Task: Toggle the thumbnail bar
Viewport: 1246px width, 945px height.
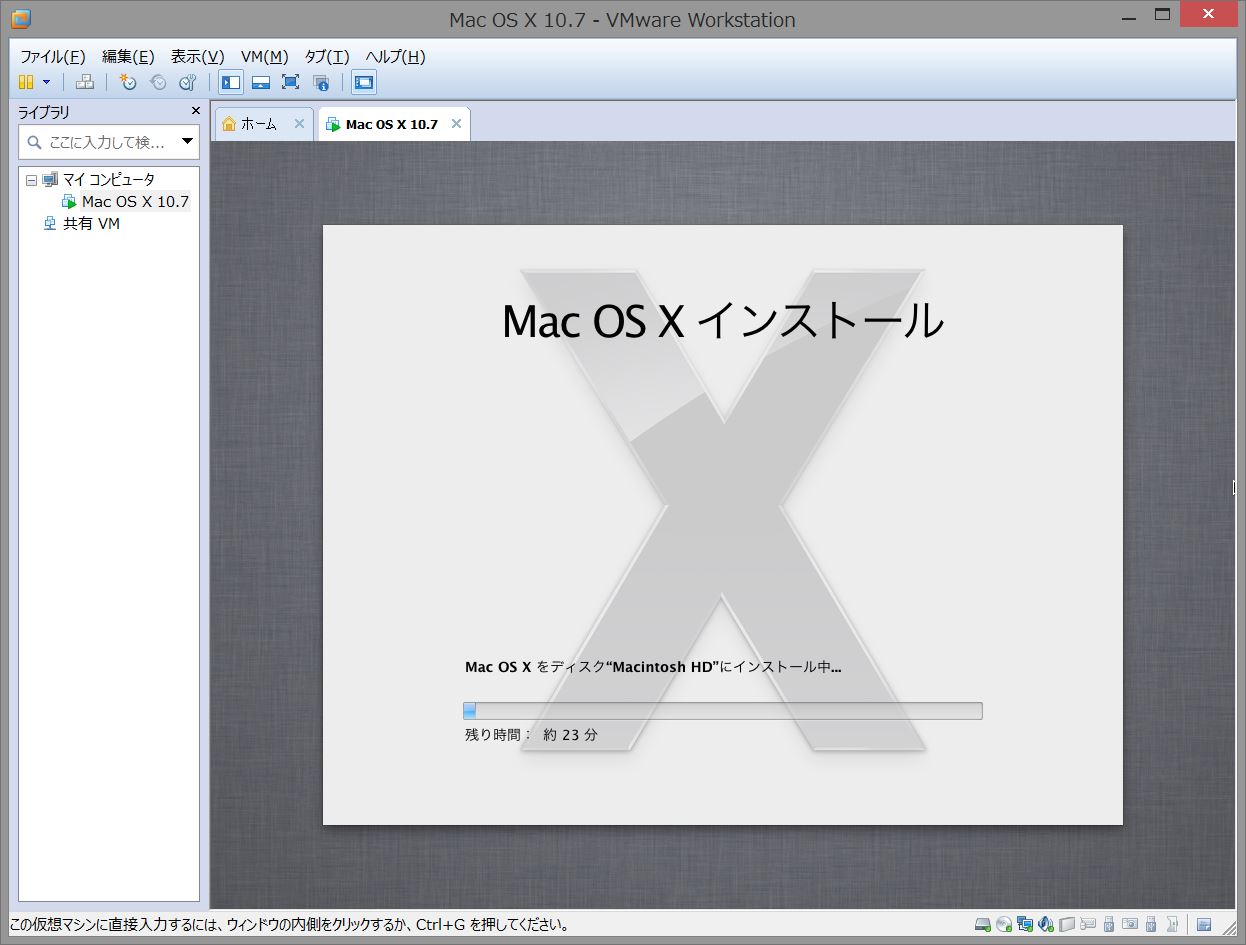Action: [261, 82]
